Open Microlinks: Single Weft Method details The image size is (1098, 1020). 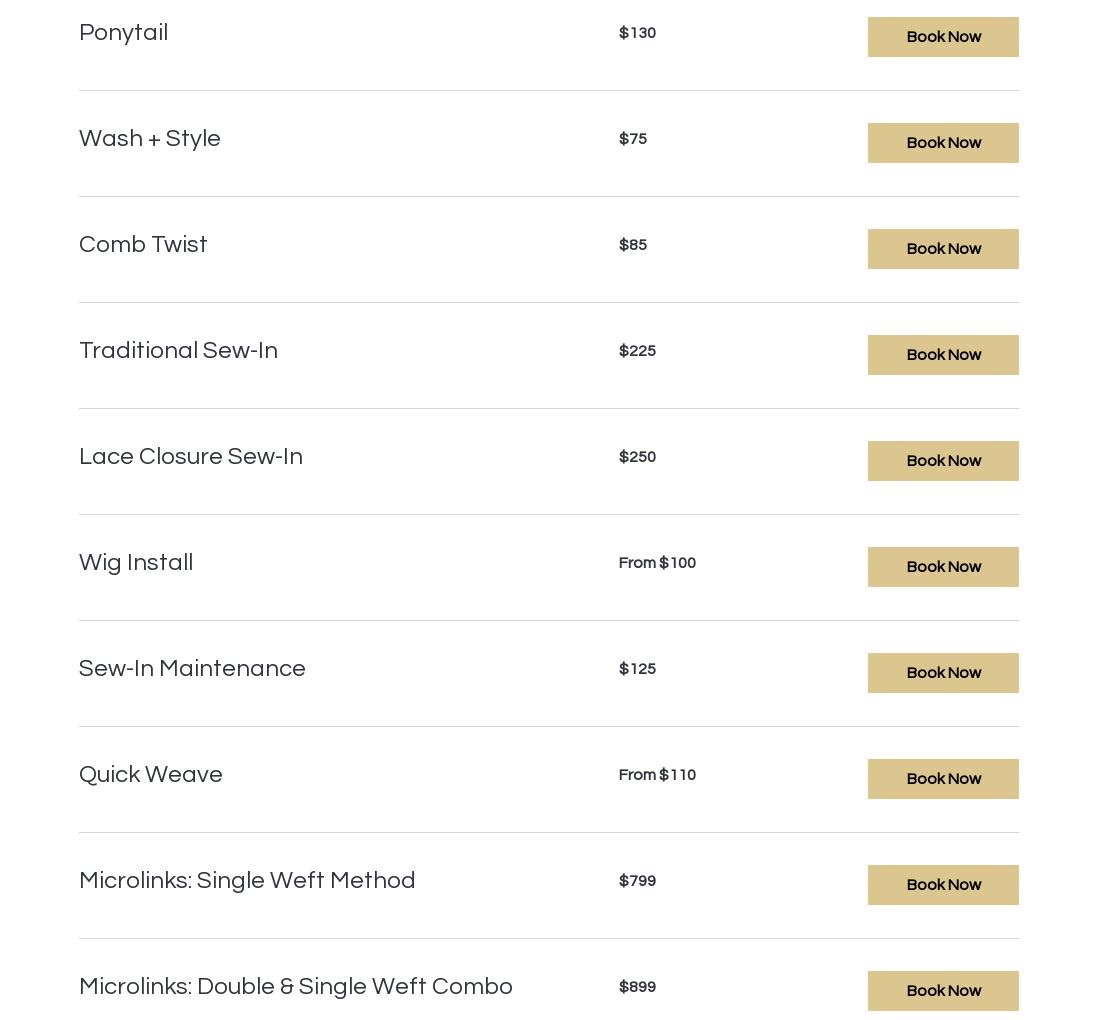pyautogui.click(x=247, y=881)
